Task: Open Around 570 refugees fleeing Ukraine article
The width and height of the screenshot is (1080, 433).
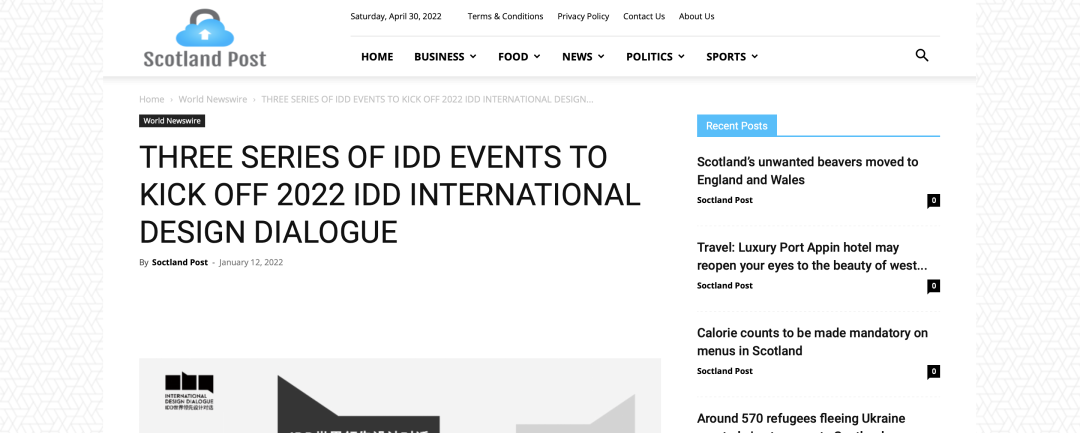Action: pyautogui.click(x=801, y=421)
